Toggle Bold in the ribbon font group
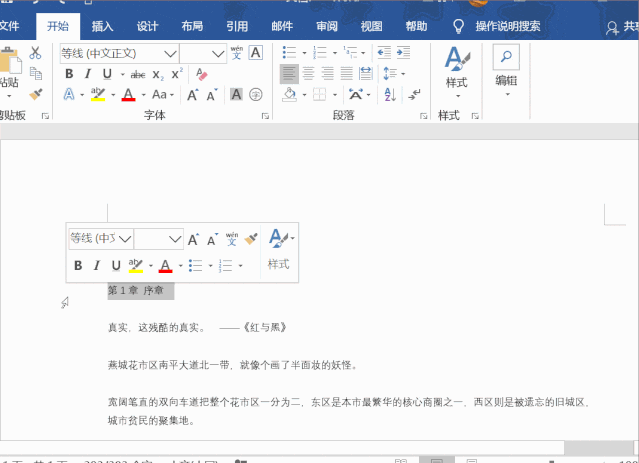 pos(69,74)
